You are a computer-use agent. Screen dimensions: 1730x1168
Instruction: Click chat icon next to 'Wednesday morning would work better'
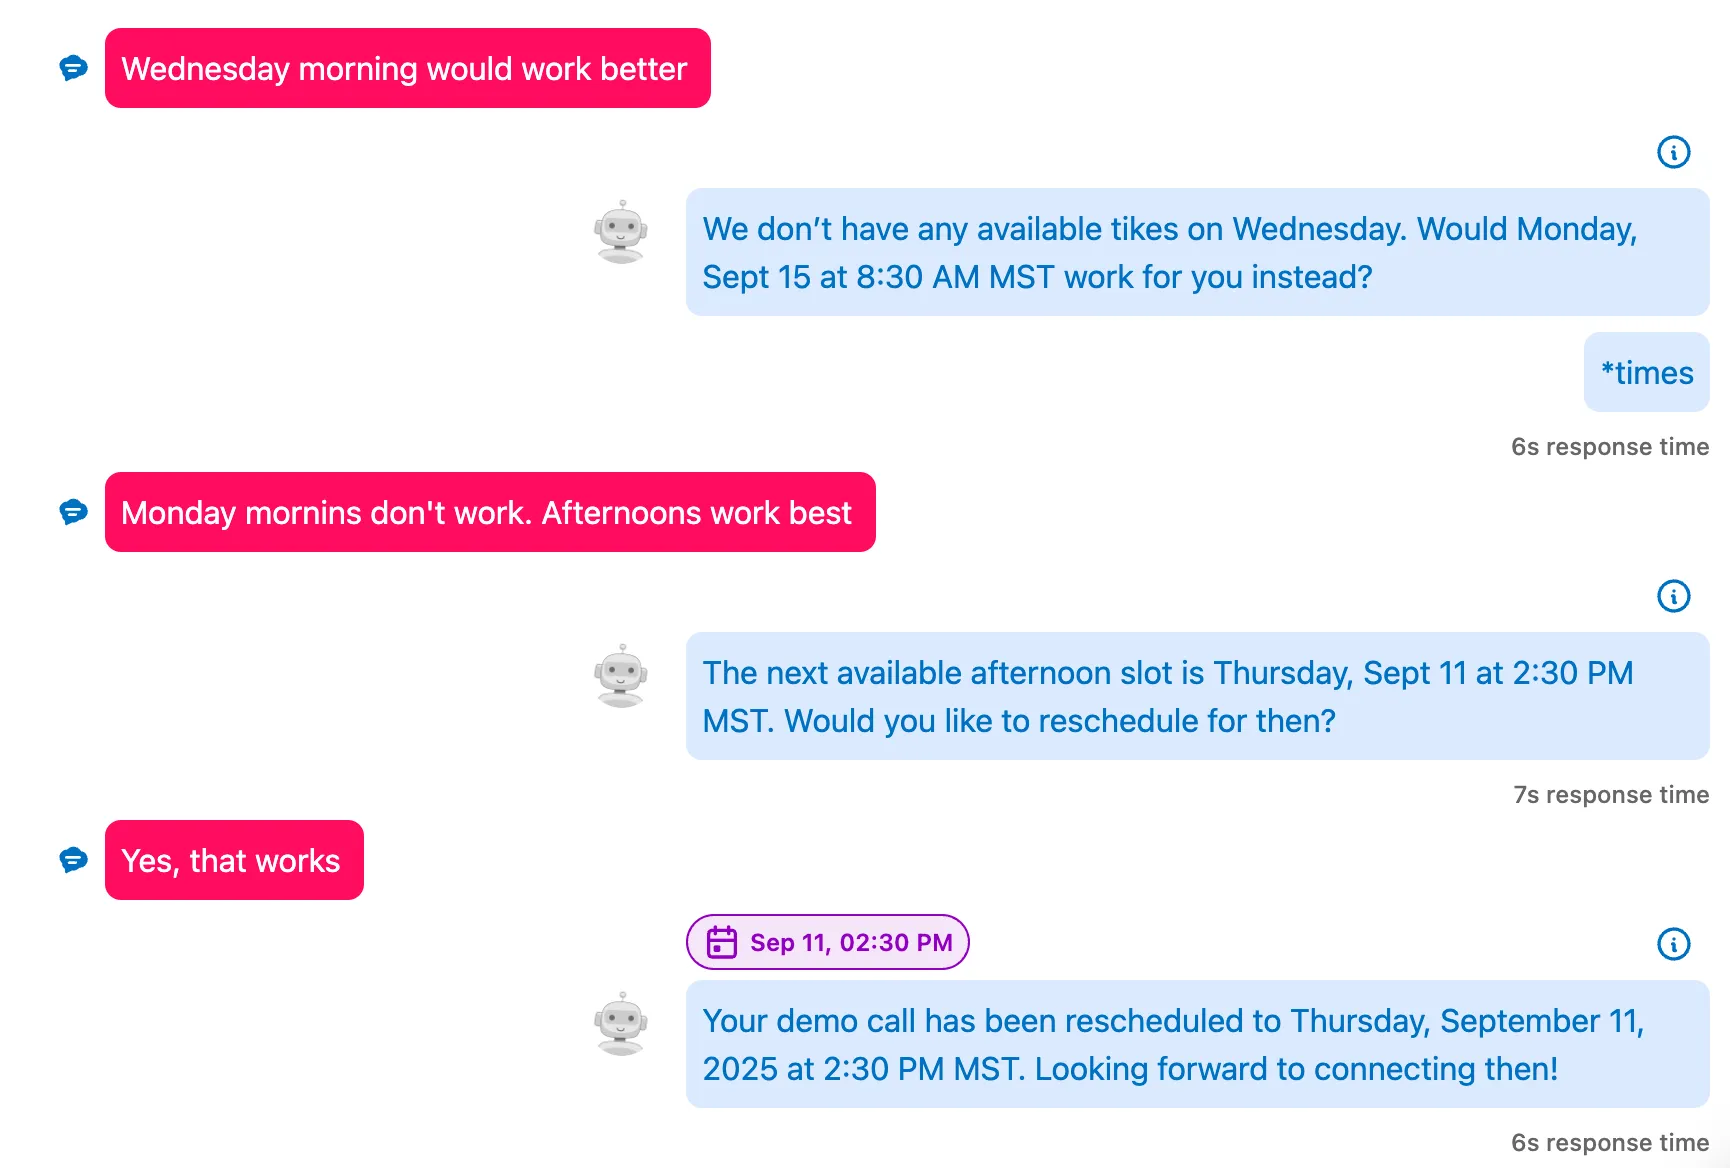[x=73, y=68]
